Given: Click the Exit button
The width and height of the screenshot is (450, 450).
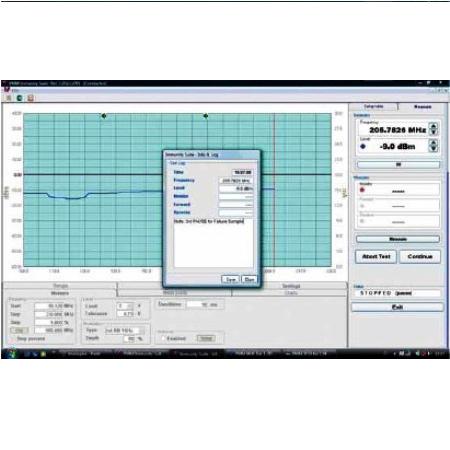Looking at the screenshot, I should (x=397, y=307).
